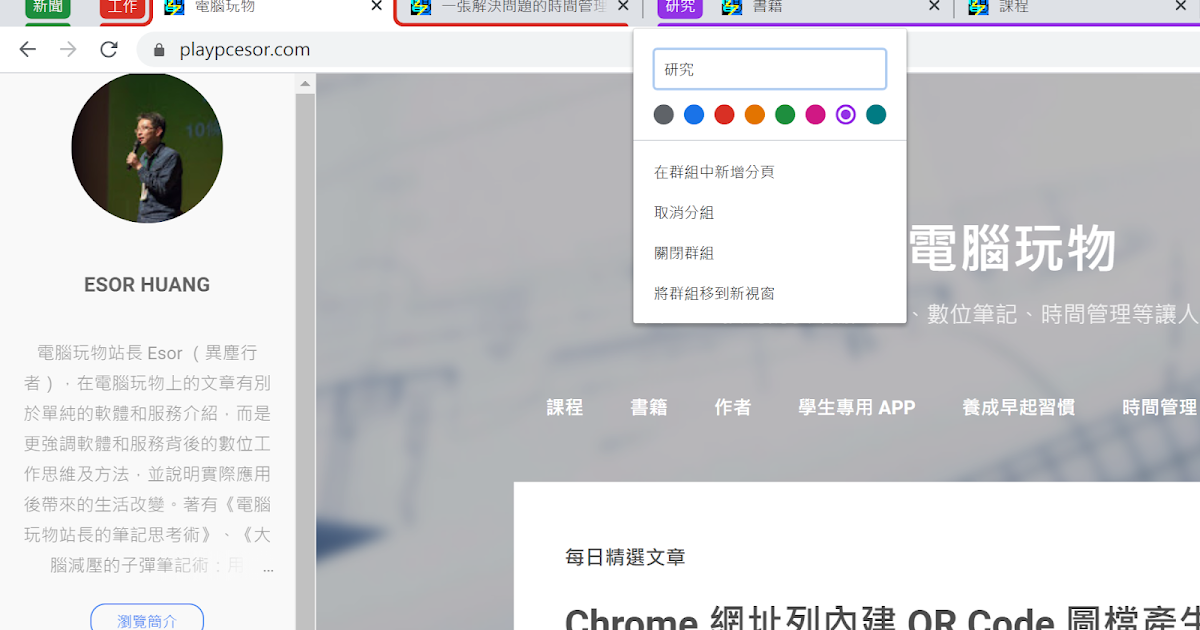Viewport: 1200px width, 630px height.
Task: Click the 研究 tab group label
Action: tap(680, 7)
